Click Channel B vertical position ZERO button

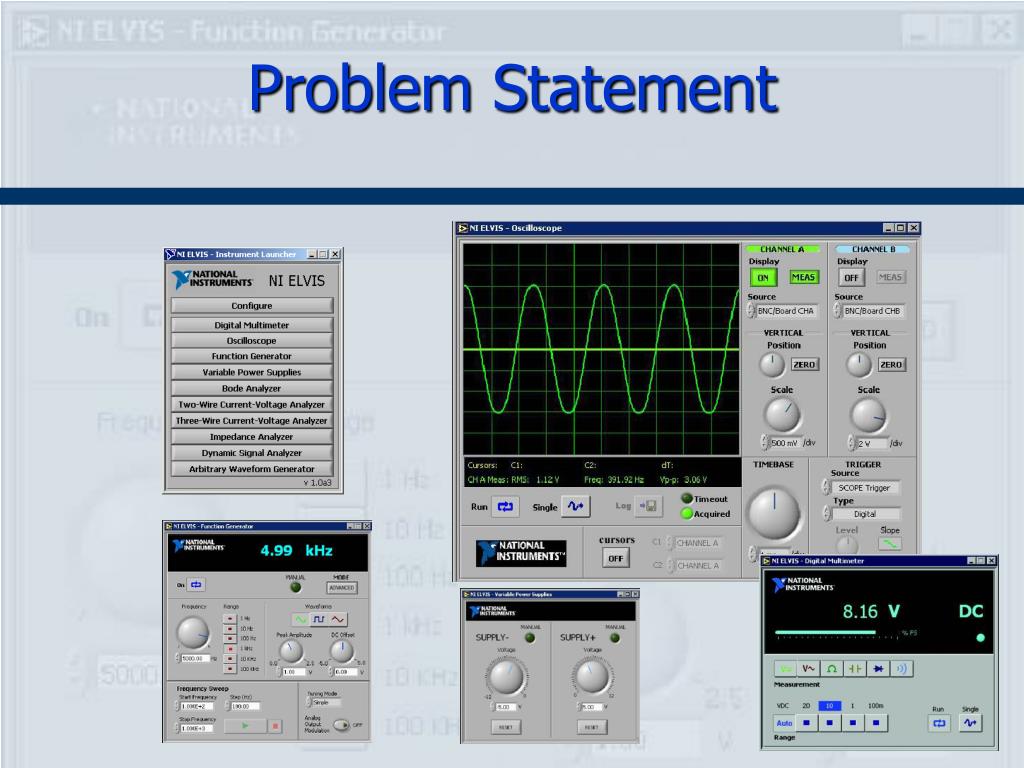click(x=891, y=365)
